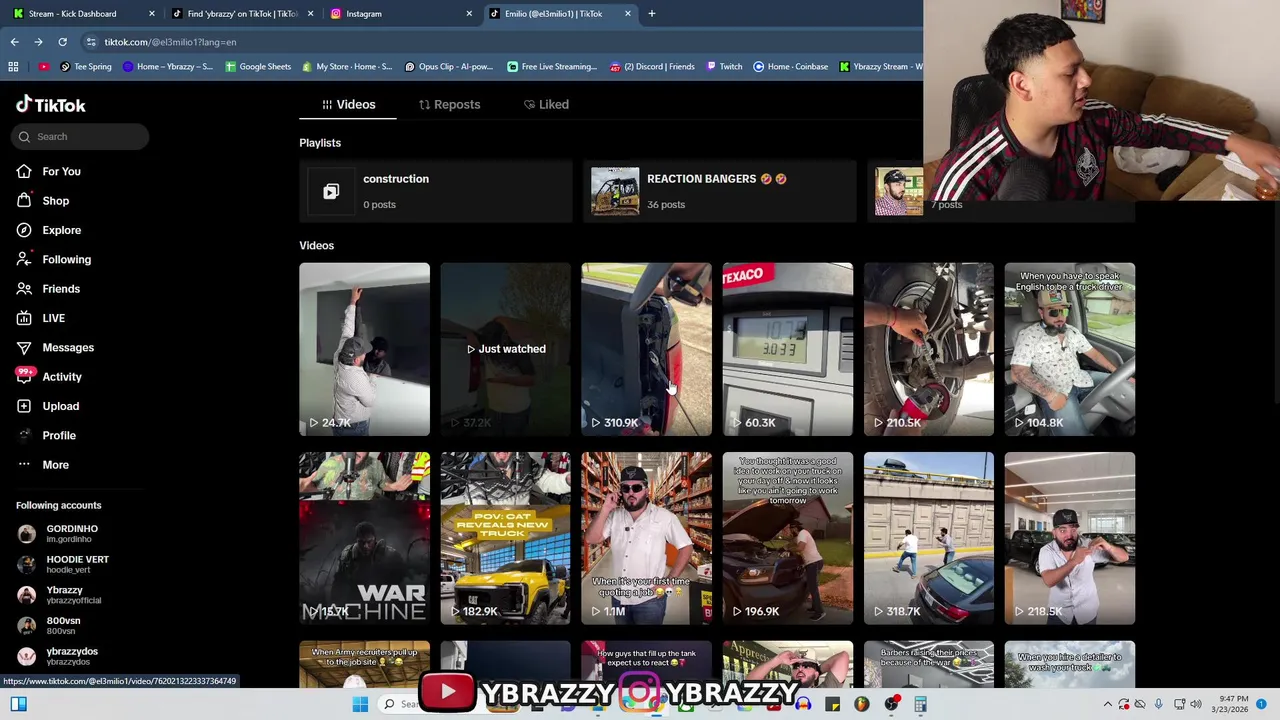Switch to the Videos tab
This screenshot has width=1280, height=720.
click(348, 104)
